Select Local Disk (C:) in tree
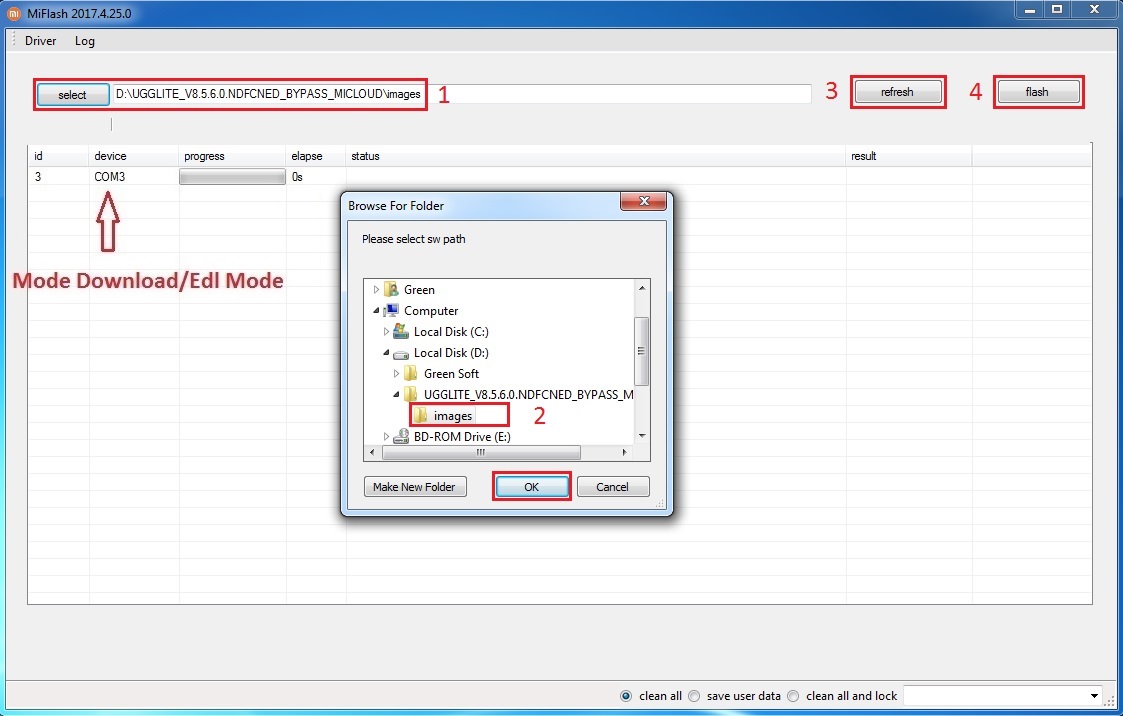The image size is (1123, 716). point(451,332)
